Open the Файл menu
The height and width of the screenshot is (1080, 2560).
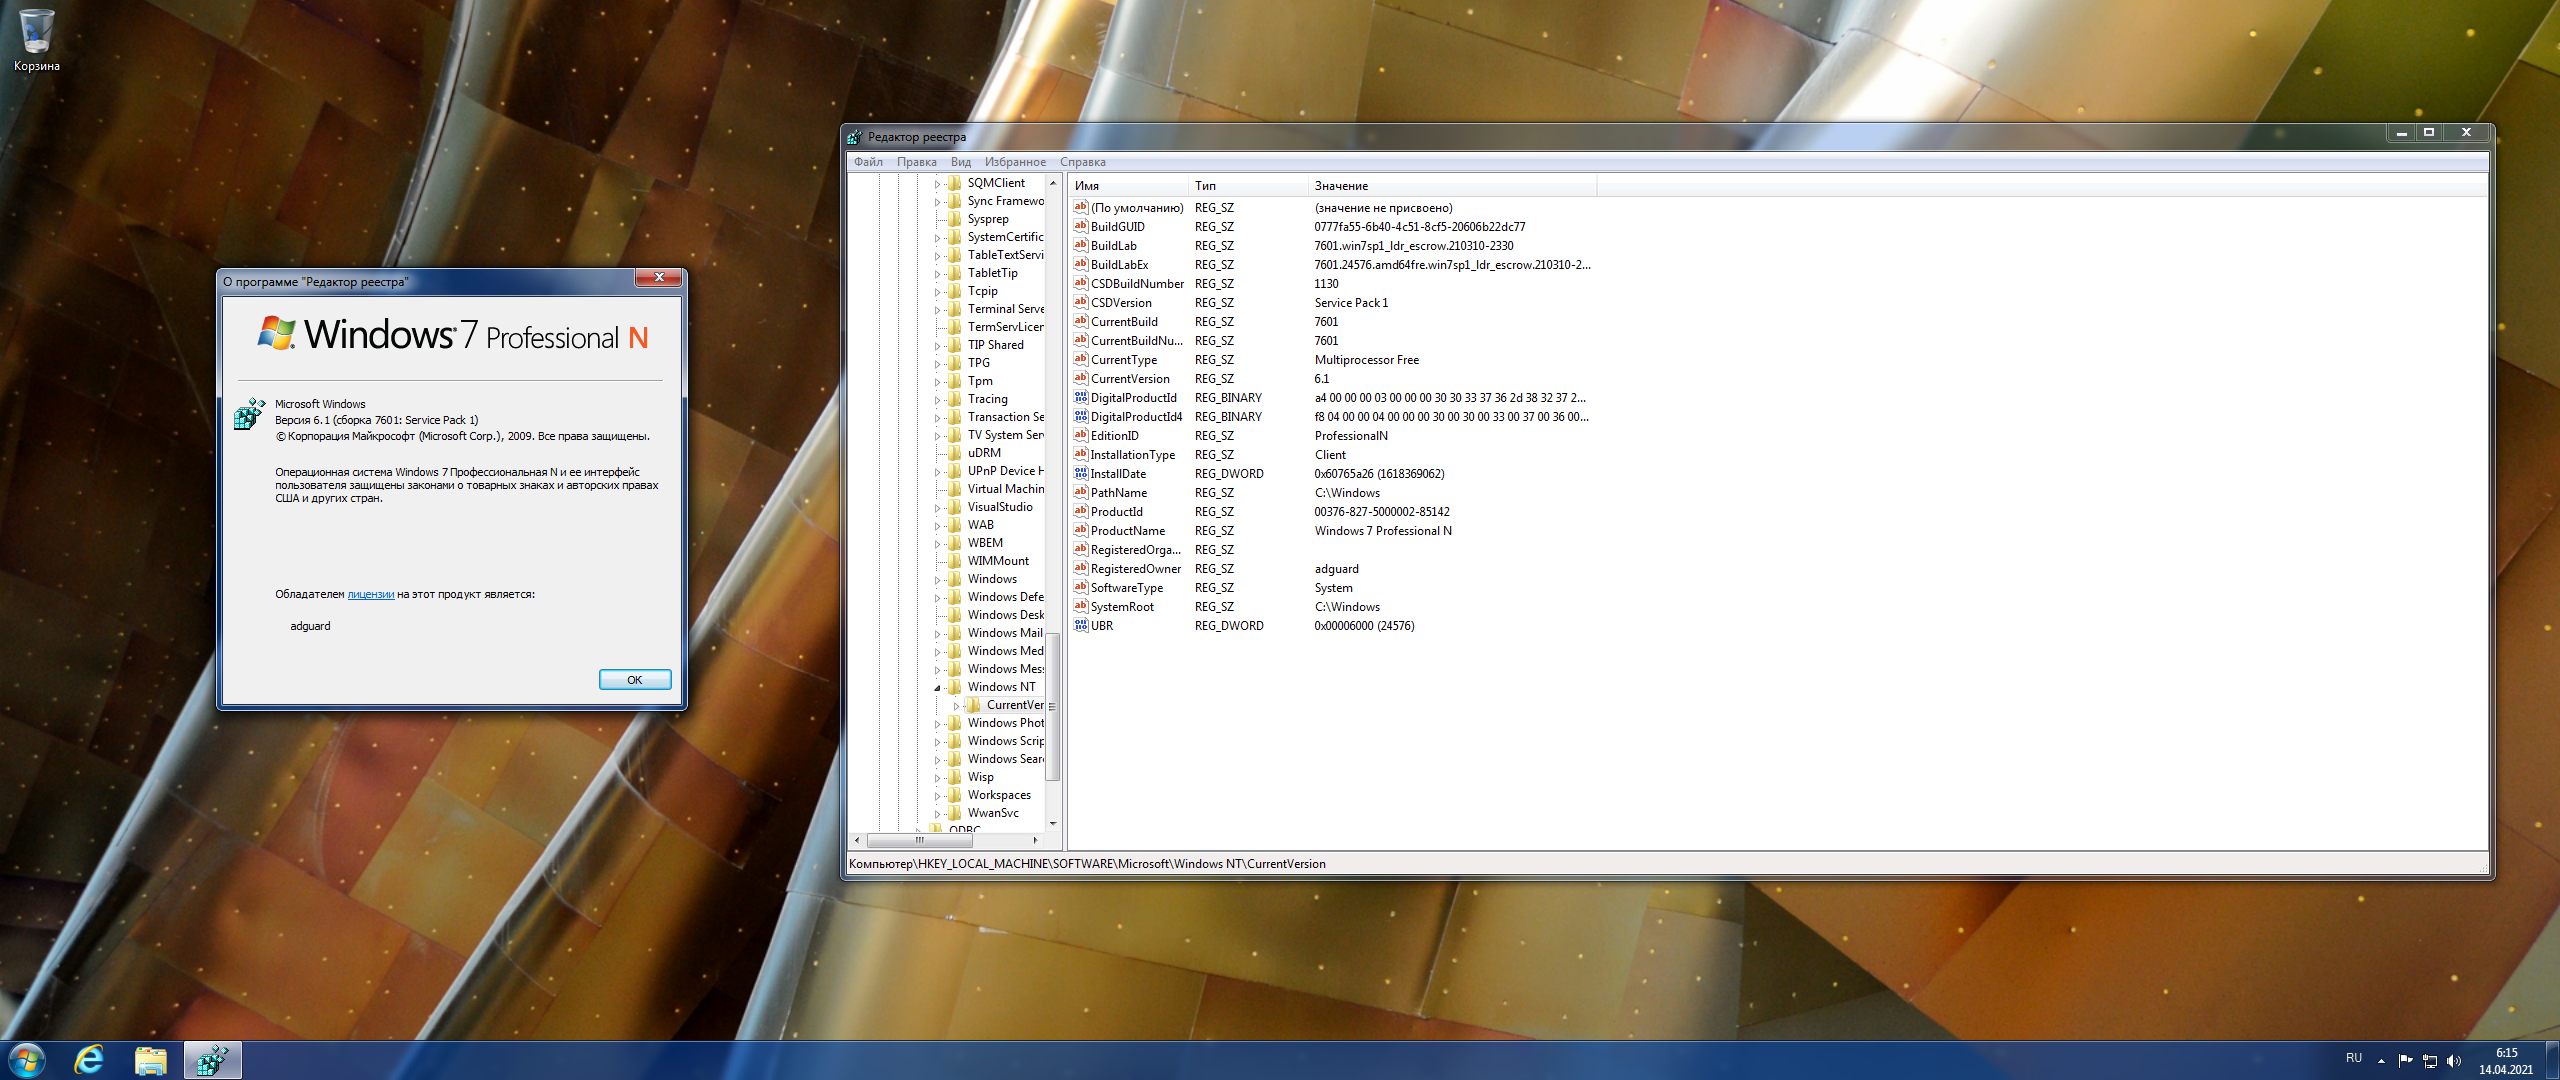pos(868,162)
